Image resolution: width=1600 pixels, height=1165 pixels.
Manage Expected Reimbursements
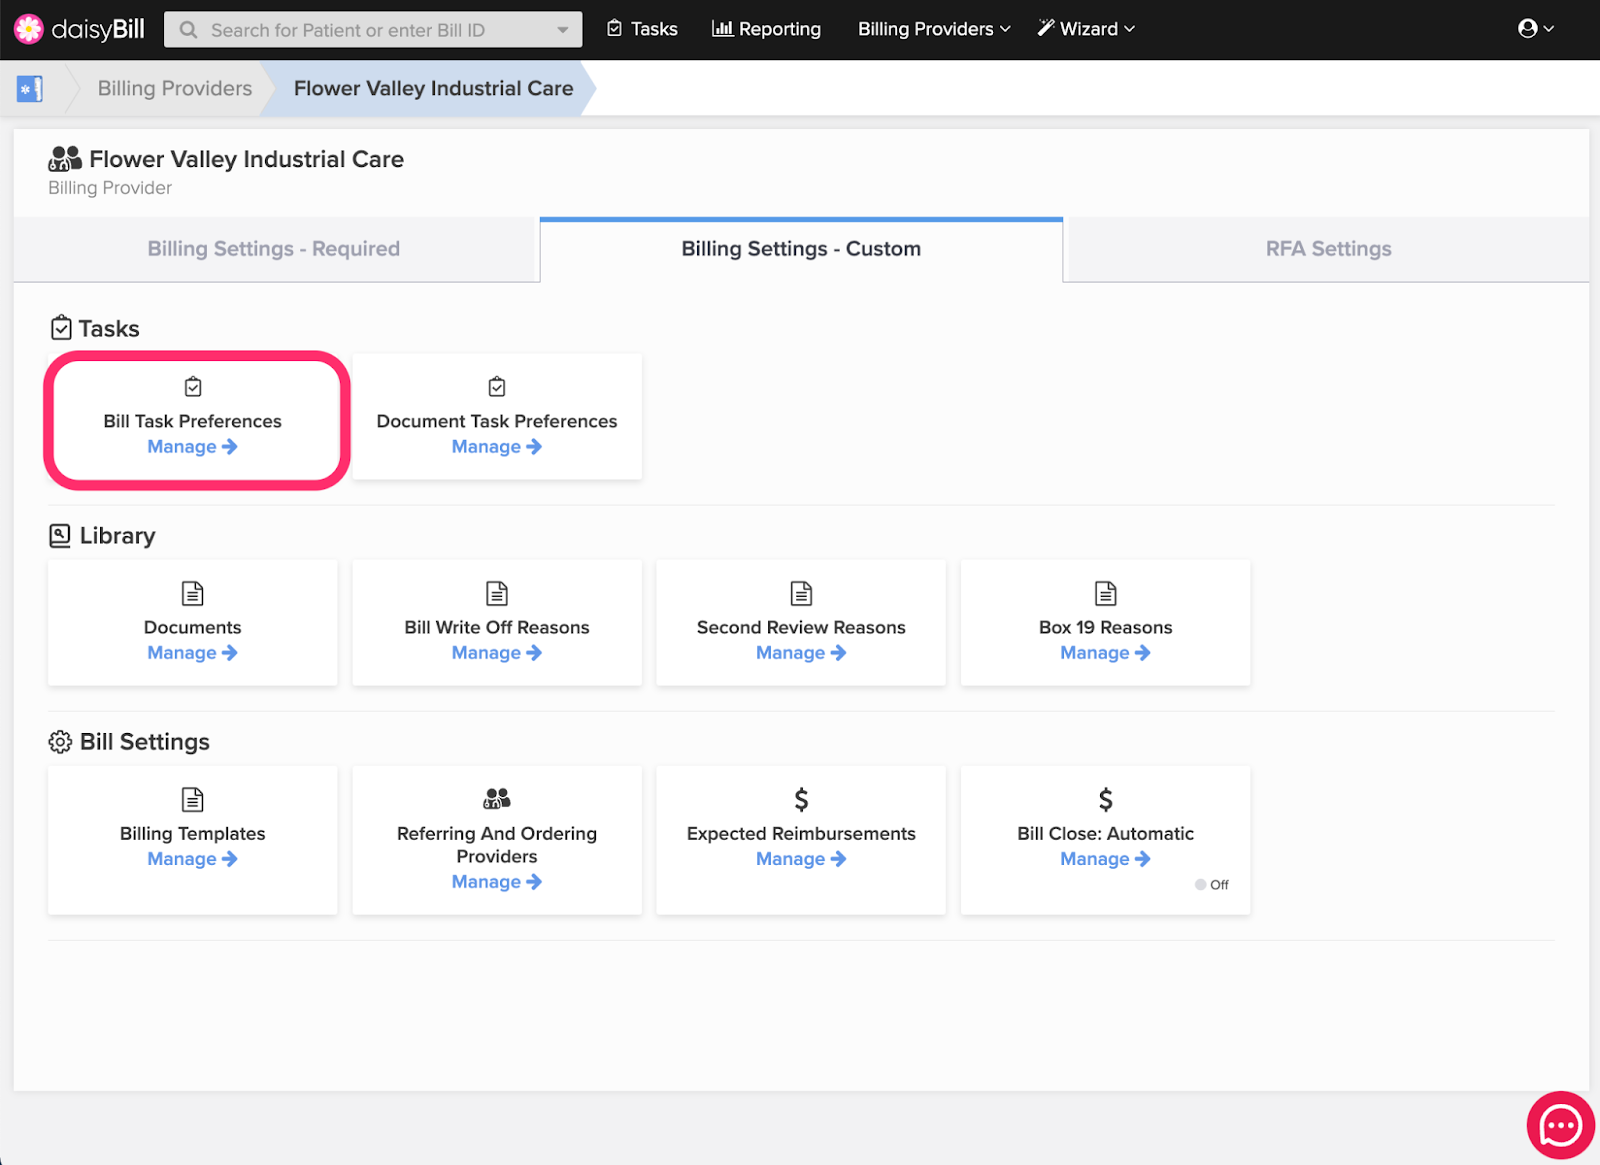(x=800, y=859)
